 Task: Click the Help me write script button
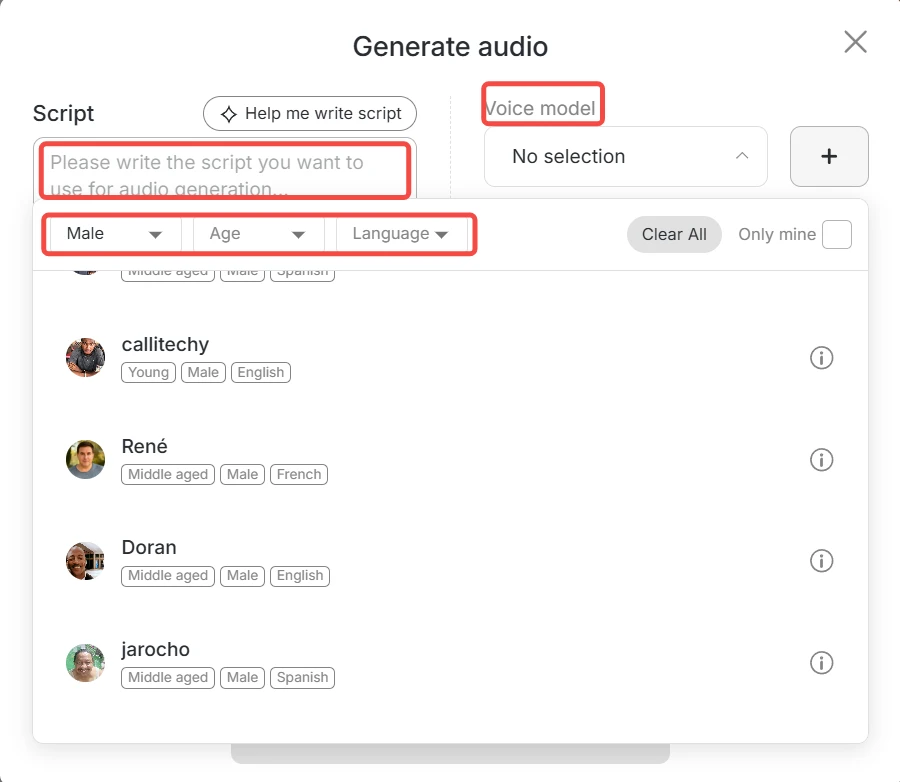309,113
